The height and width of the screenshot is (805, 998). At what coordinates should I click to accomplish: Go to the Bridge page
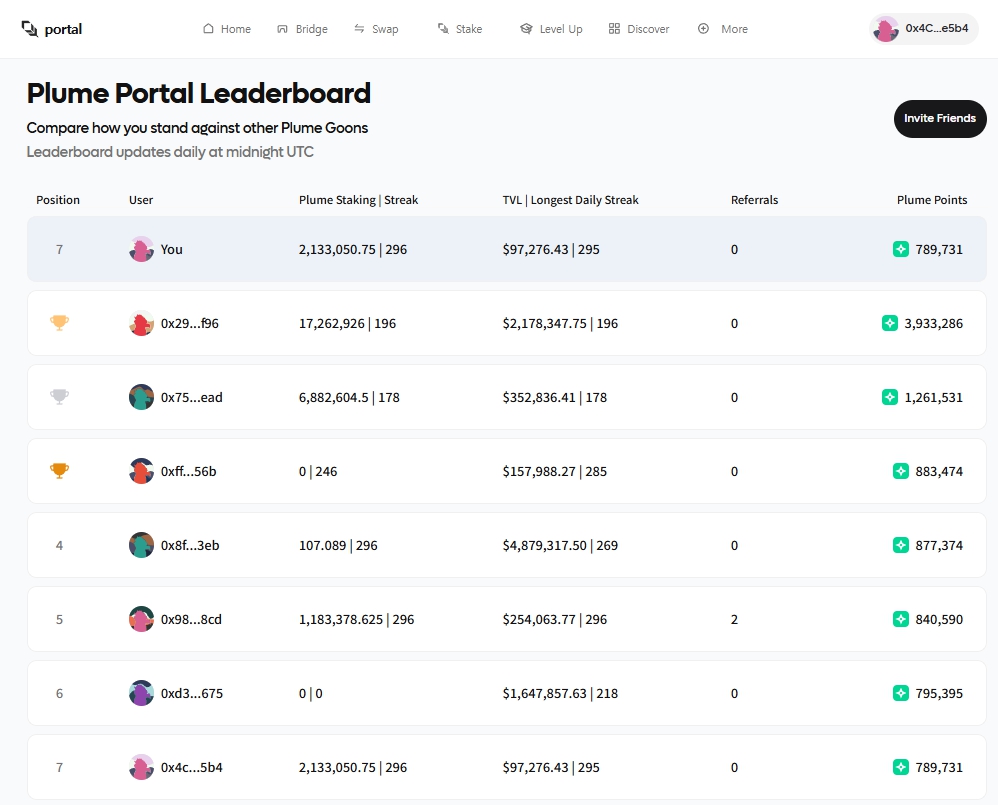pos(302,29)
